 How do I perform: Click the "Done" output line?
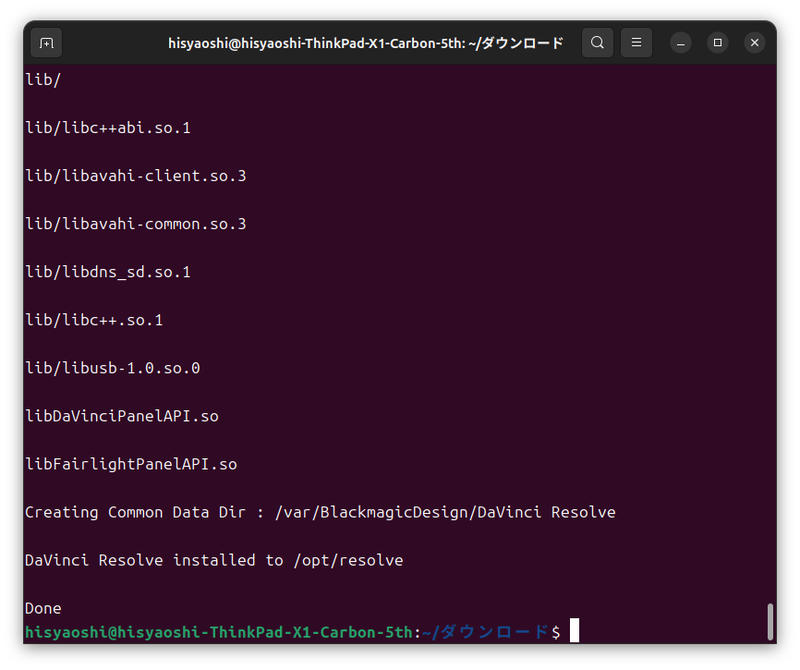coord(43,608)
